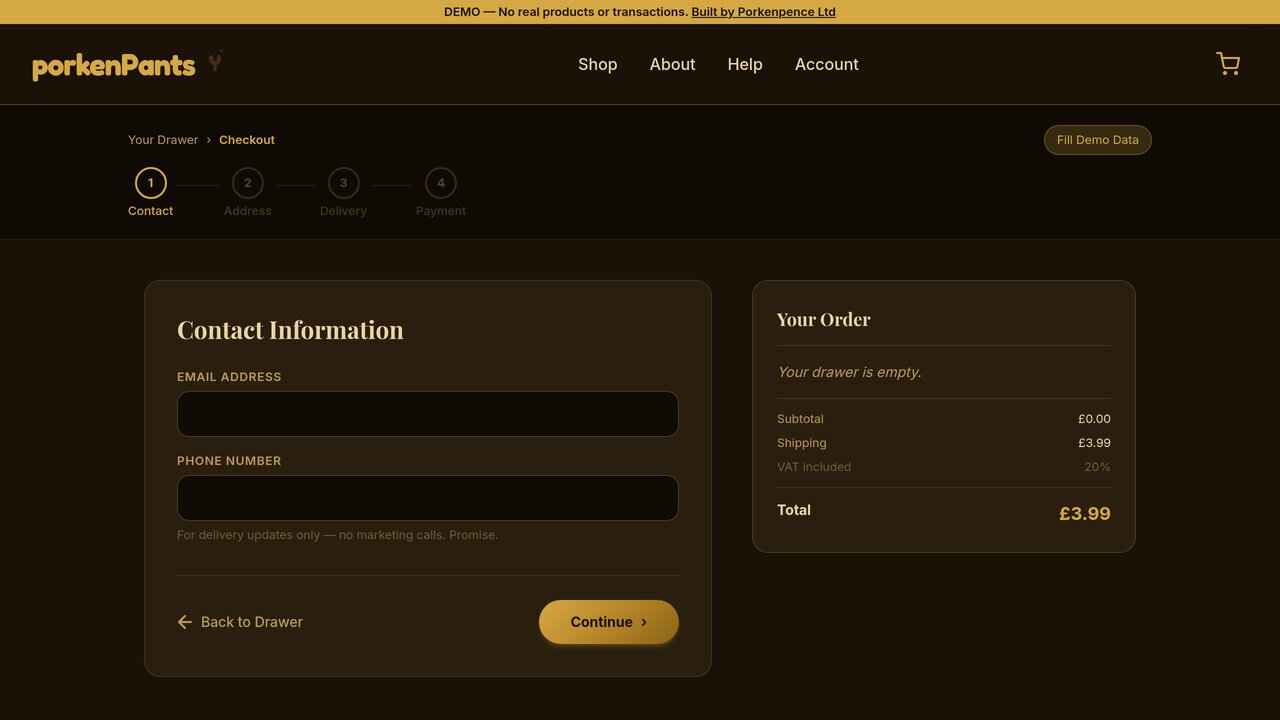Click the Fill Demo Data button
Viewport: 1280px width, 720px height.
1098,140
